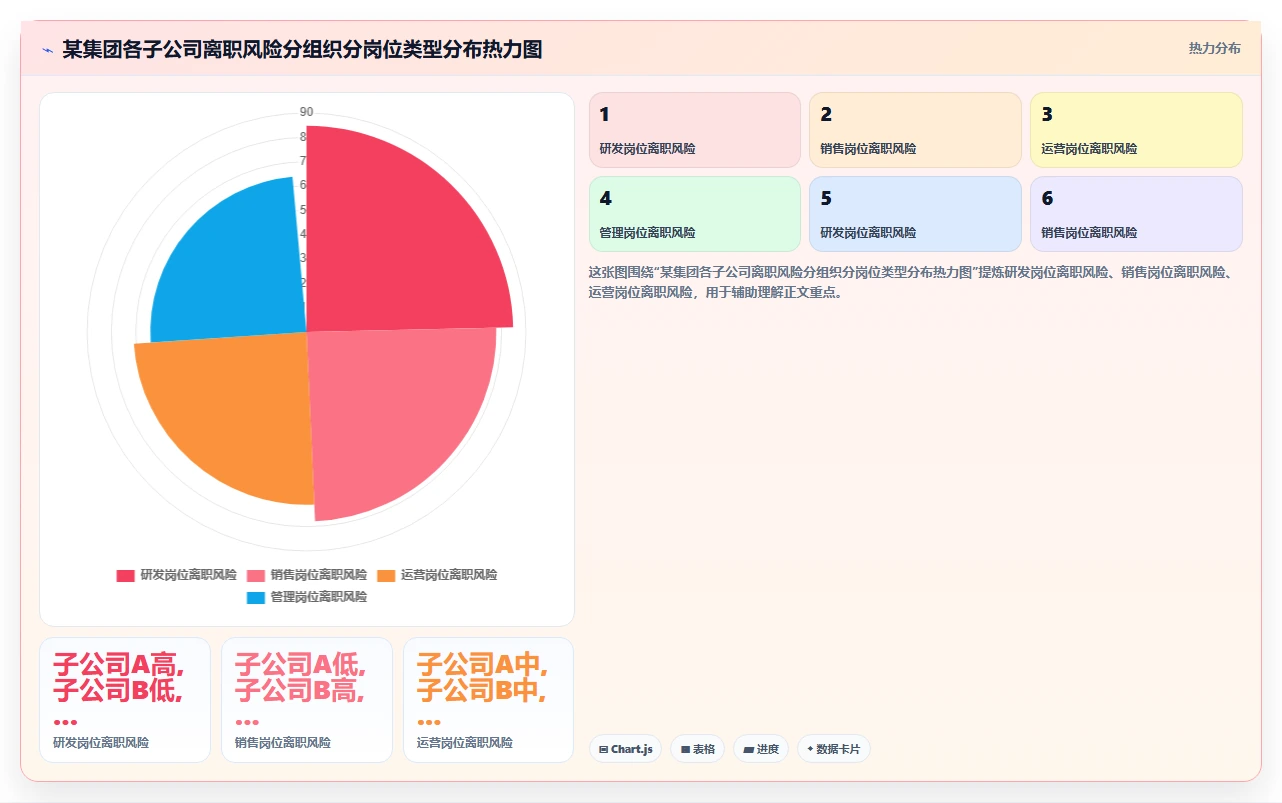Screen dimensions: 1282x803
Task: Toggle 运营岗位离职风险 legend label under the chart
Action: 449,575
